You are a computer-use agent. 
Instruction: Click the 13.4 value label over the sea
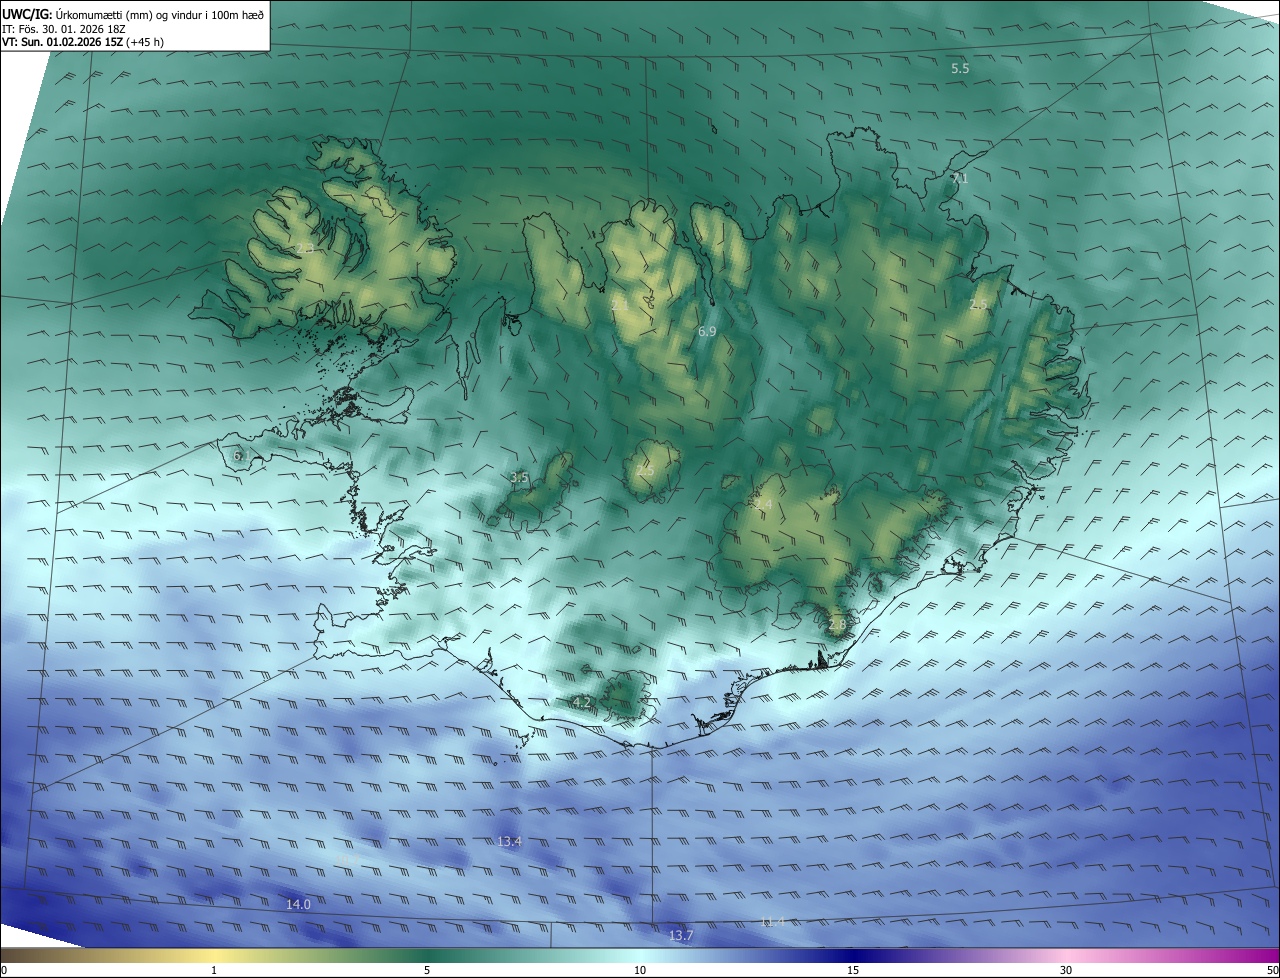click(509, 841)
